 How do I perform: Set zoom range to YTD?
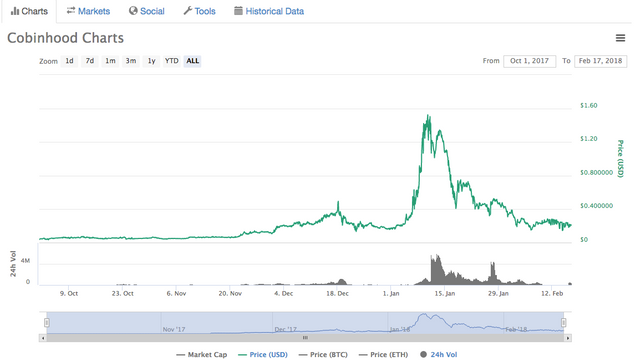coord(172,61)
